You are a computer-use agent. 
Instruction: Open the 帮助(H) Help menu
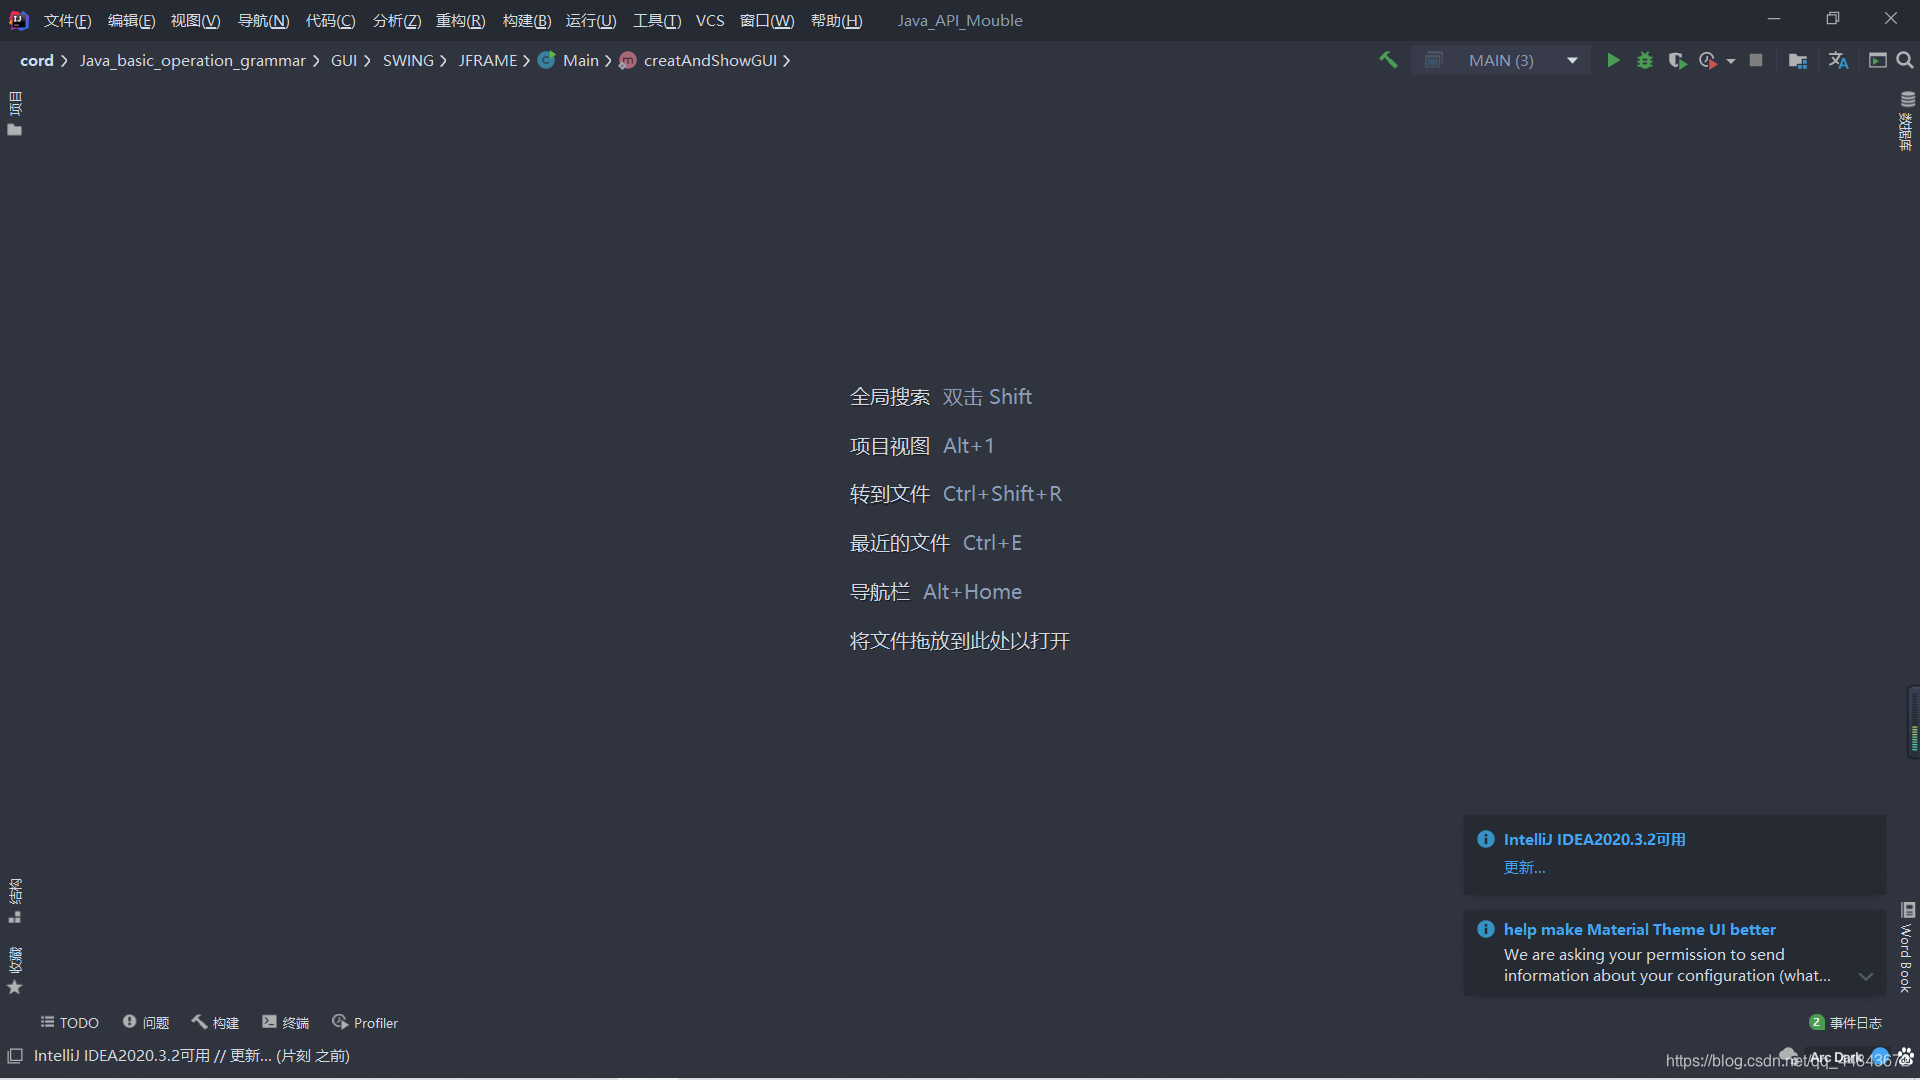(x=837, y=20)
